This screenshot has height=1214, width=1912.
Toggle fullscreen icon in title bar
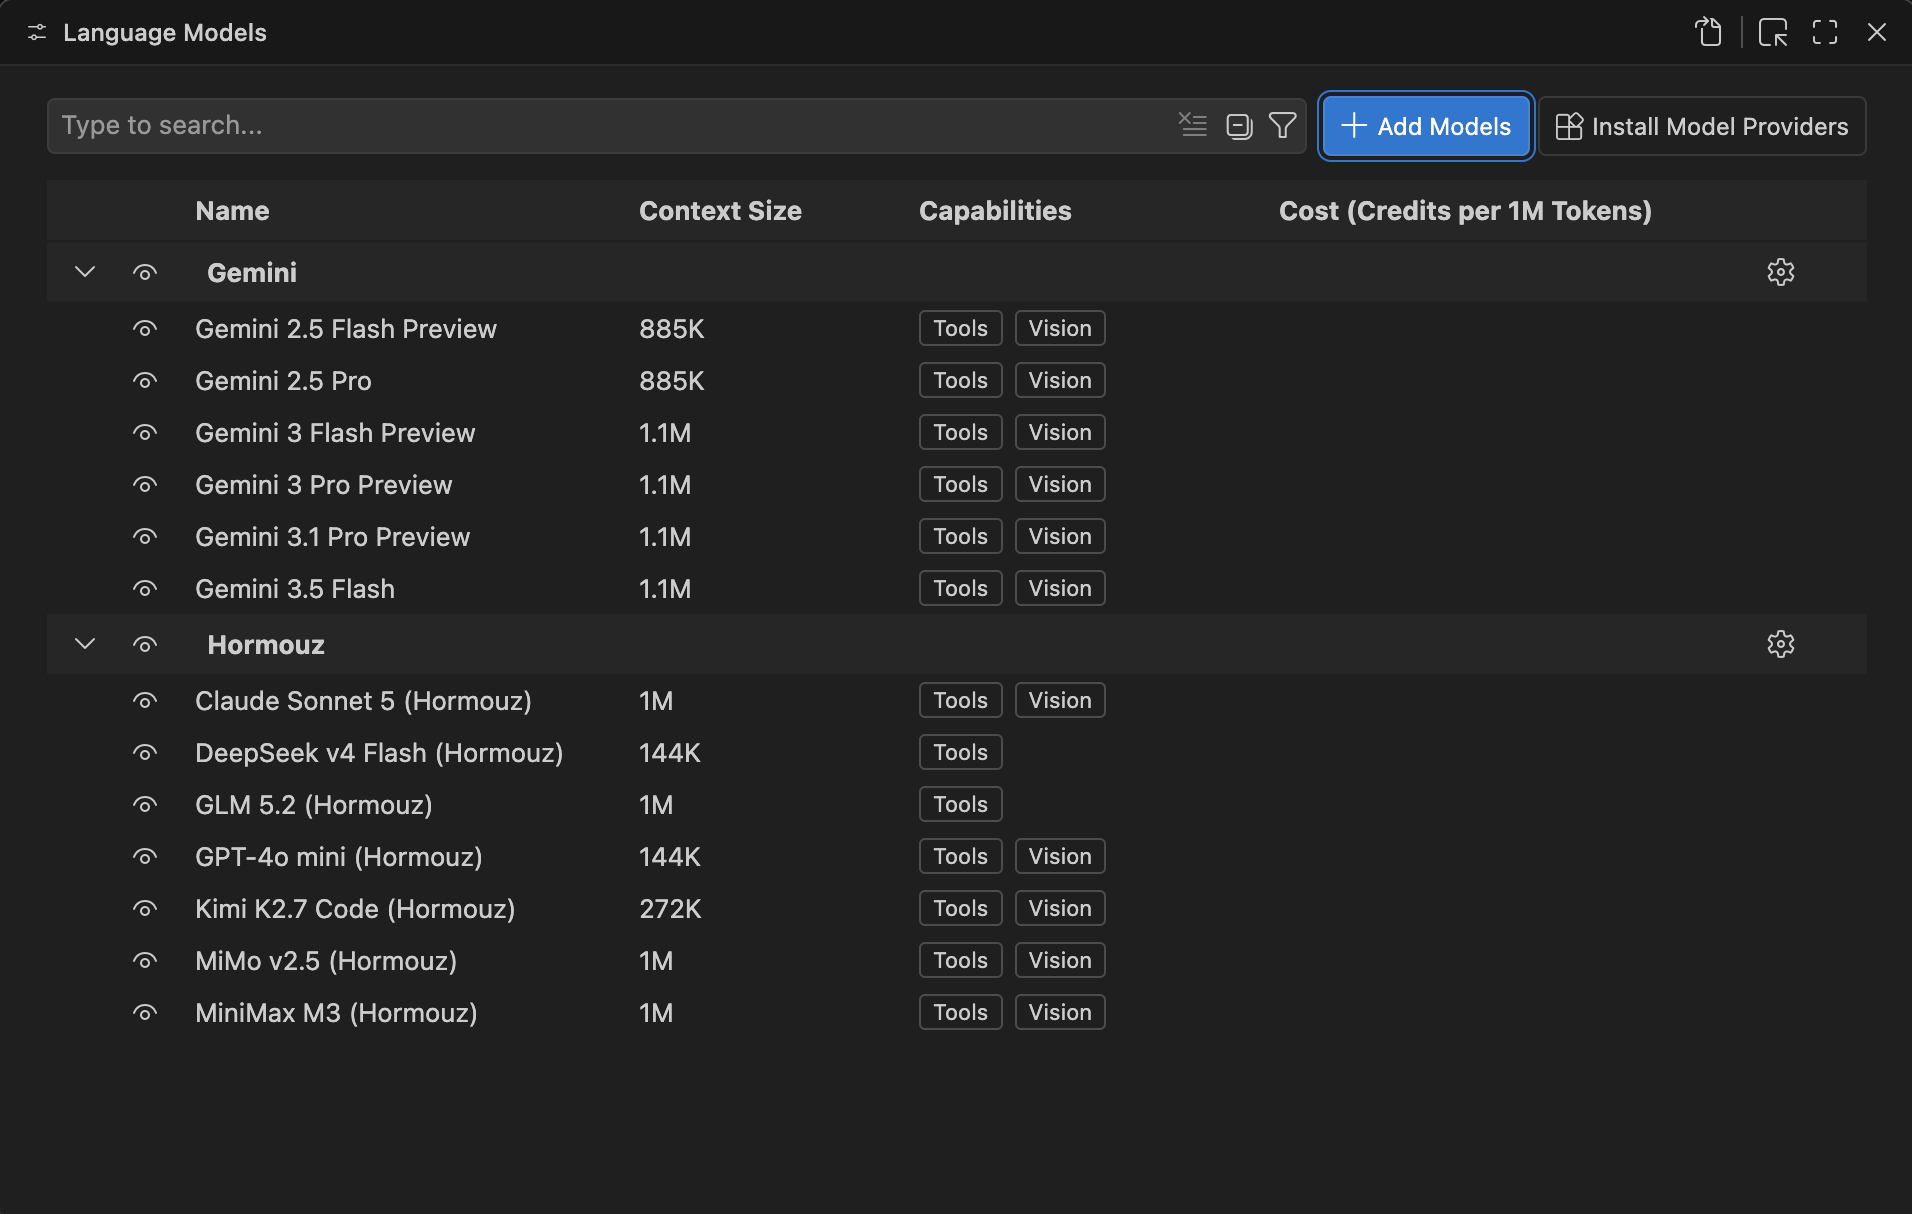pos(1825,33)
